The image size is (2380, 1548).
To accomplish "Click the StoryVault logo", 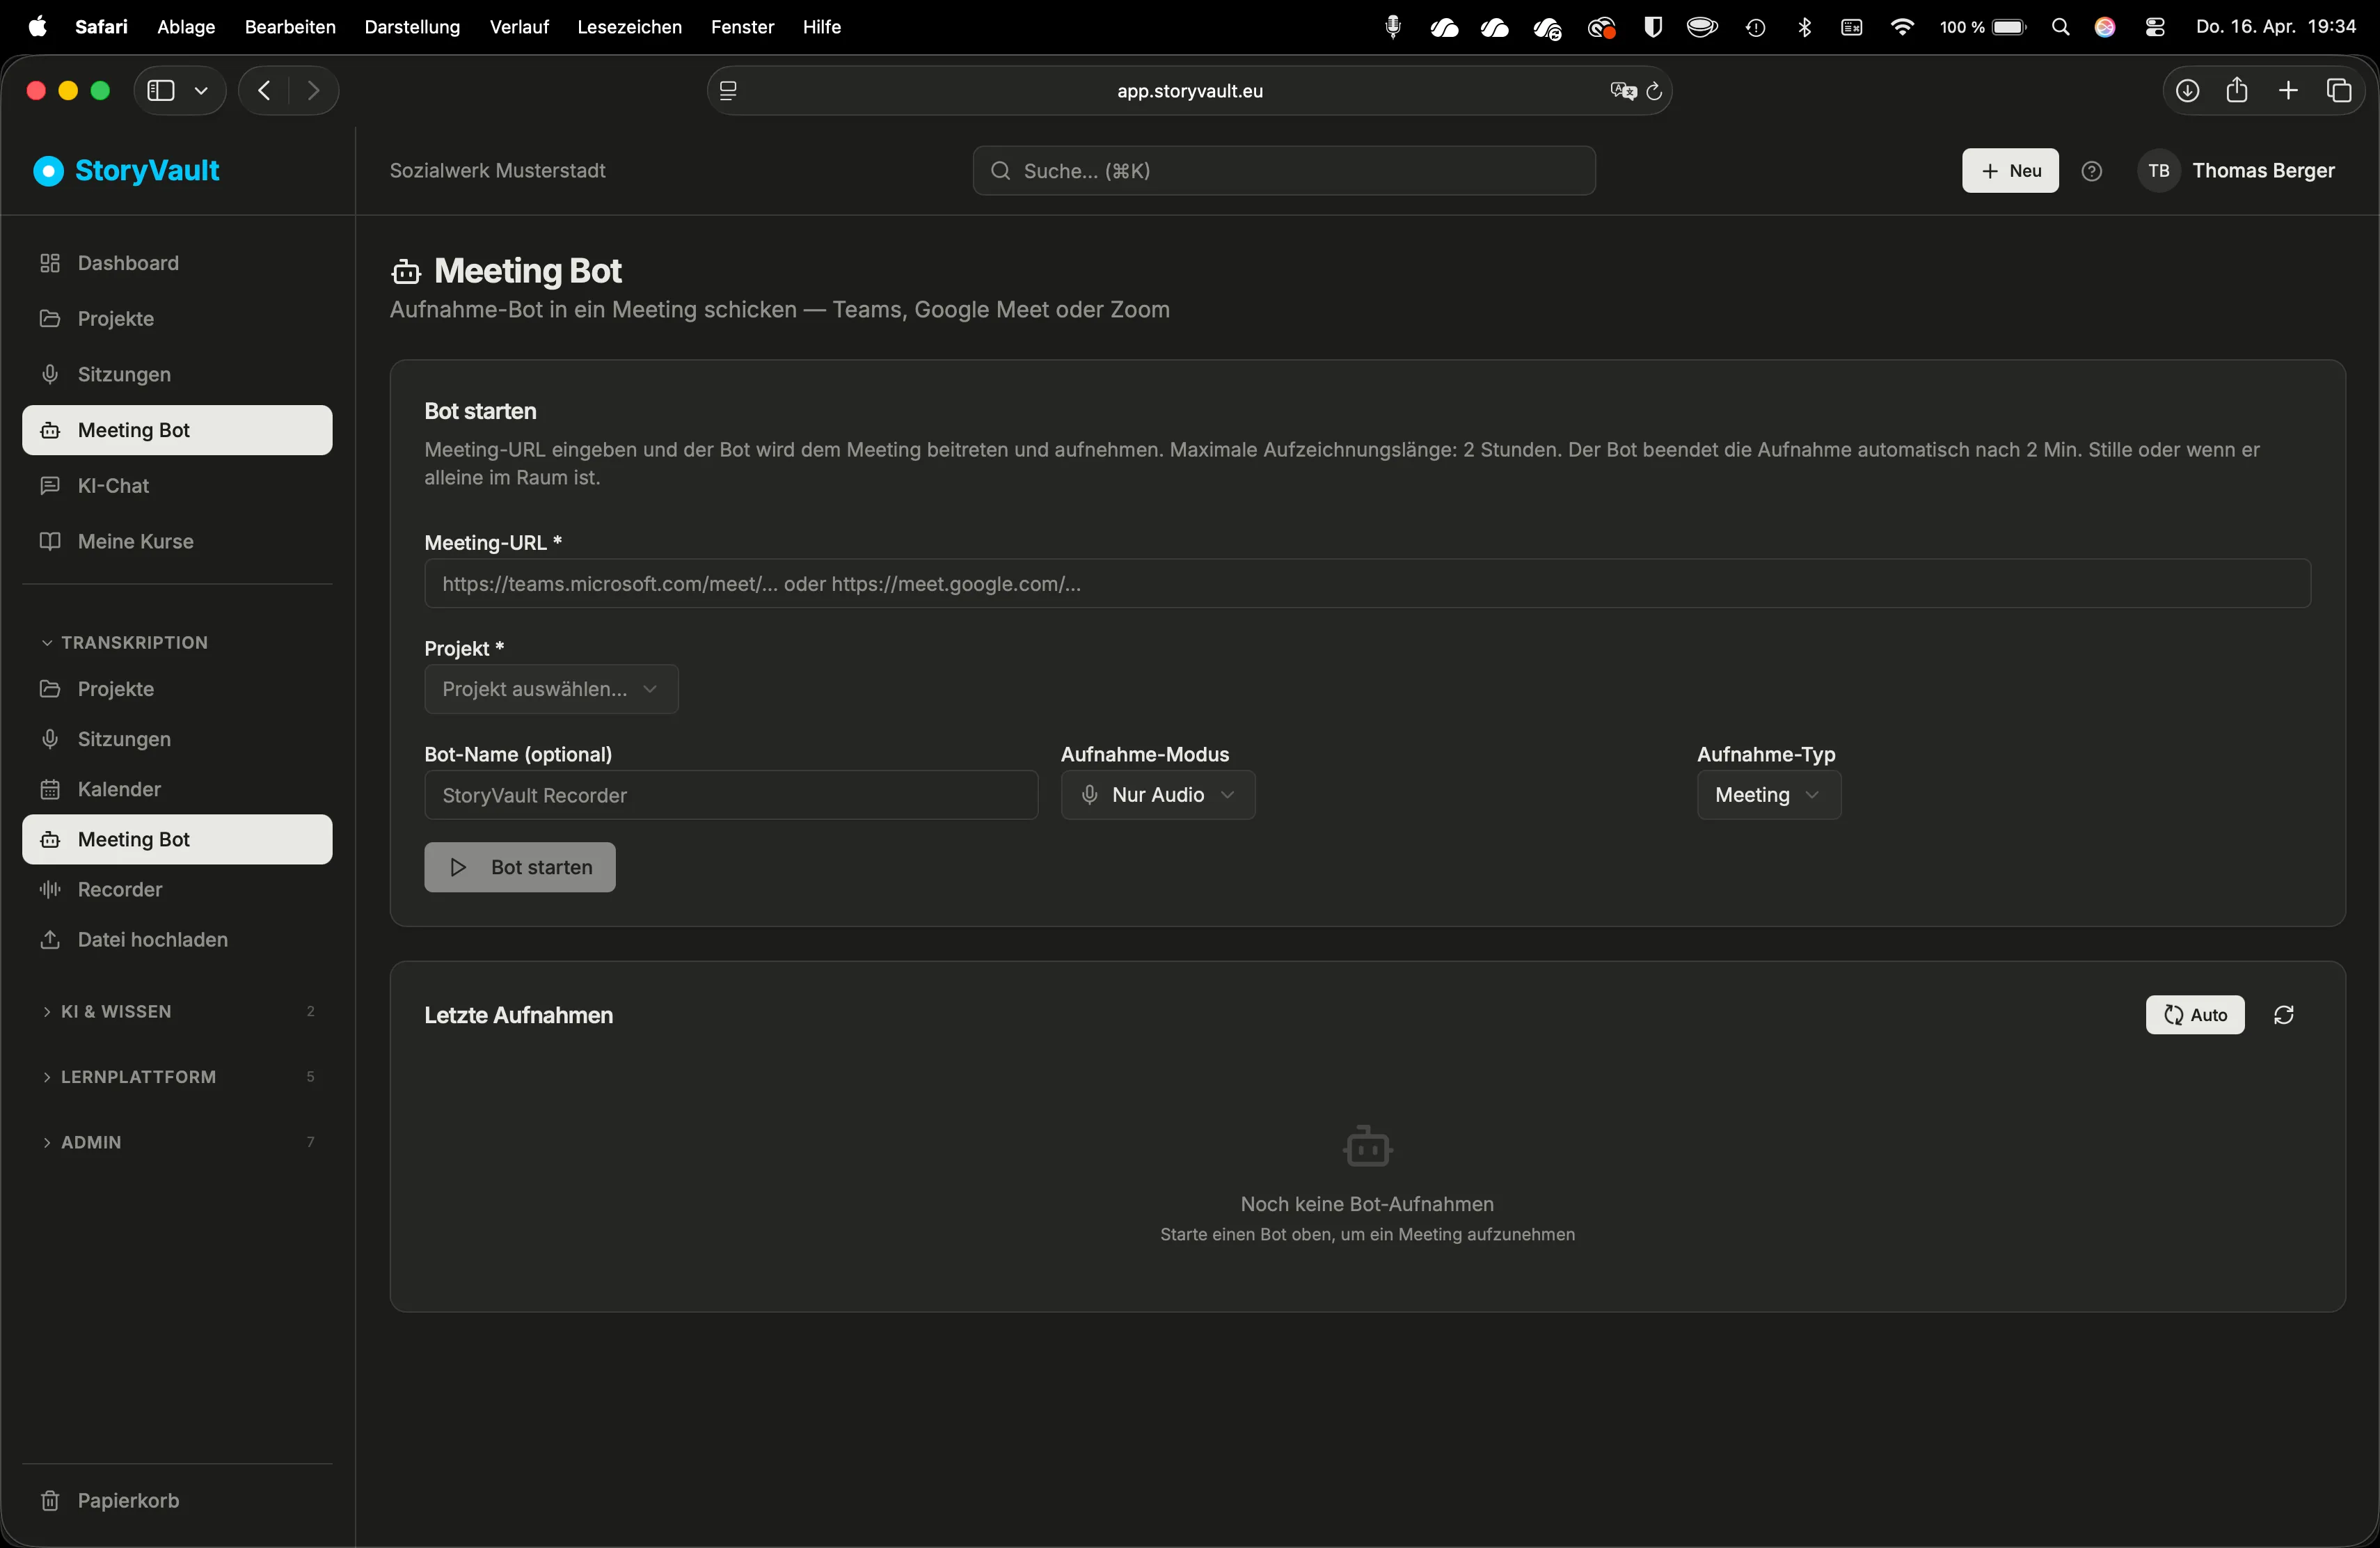I will (x=126, y=171).
